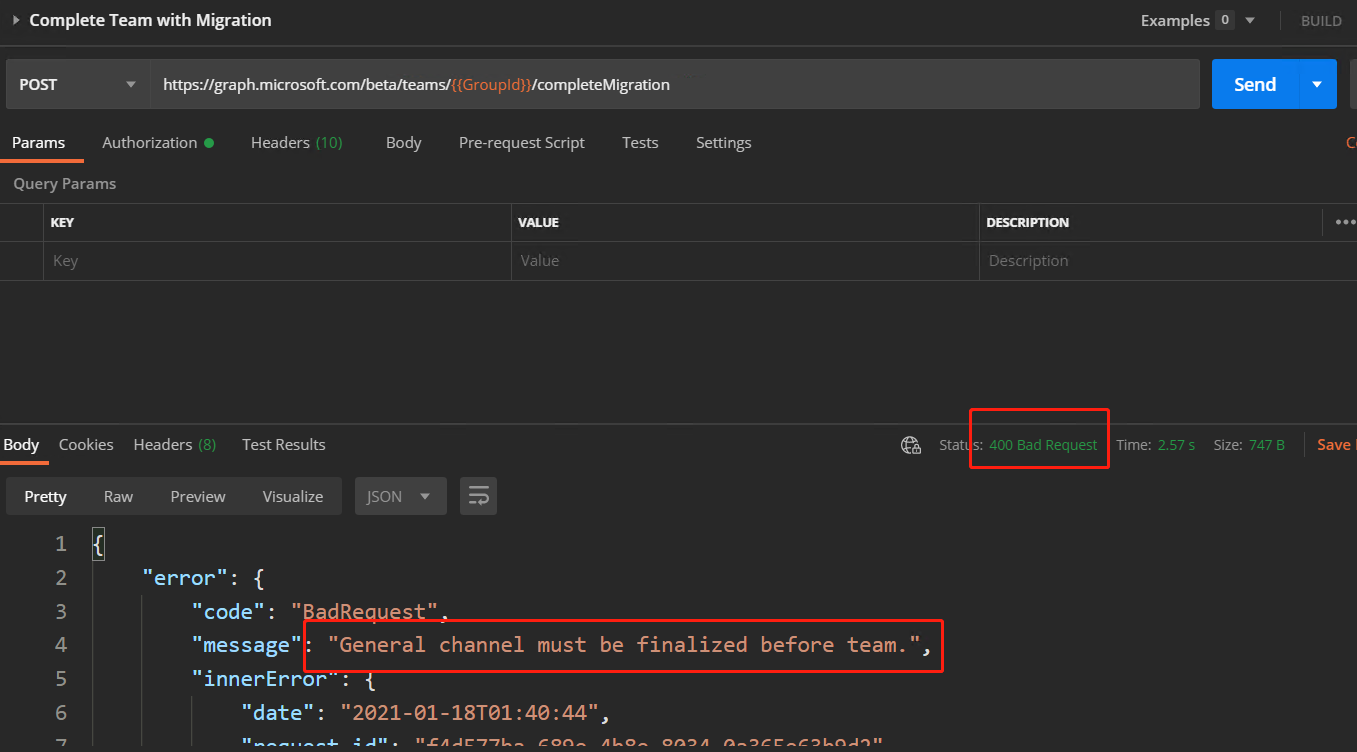This screenshot has width=1357, height=752.
Task: Click the Key query param field
Action: click(277, 261)
